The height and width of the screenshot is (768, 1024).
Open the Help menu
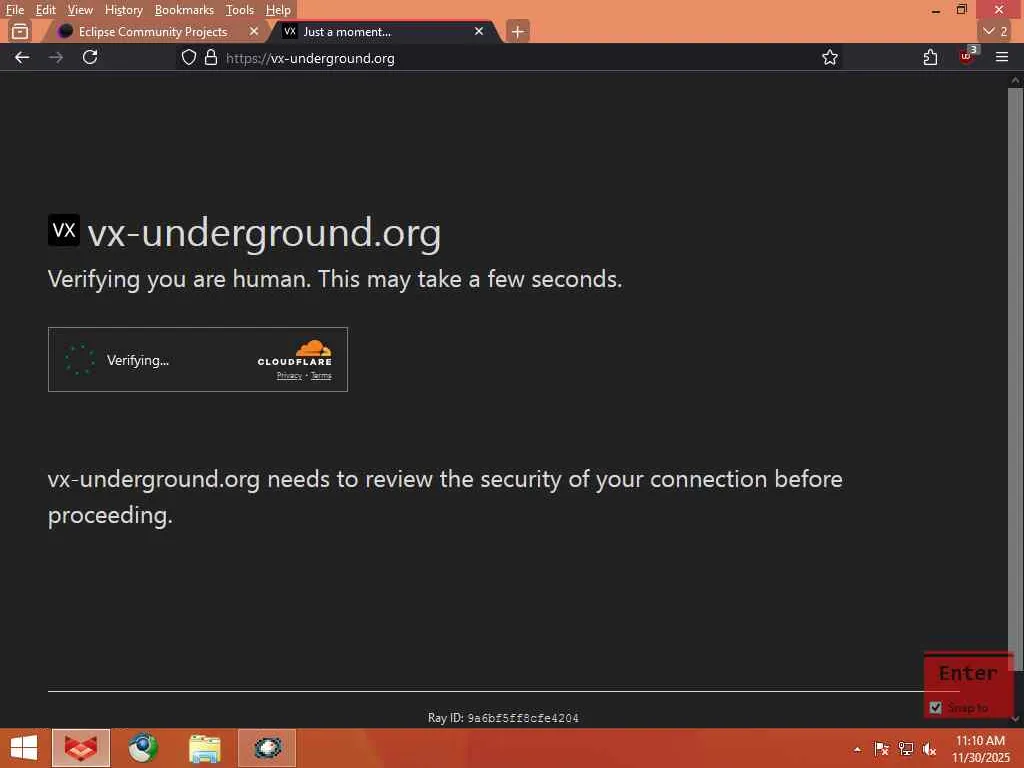(278, 10)
